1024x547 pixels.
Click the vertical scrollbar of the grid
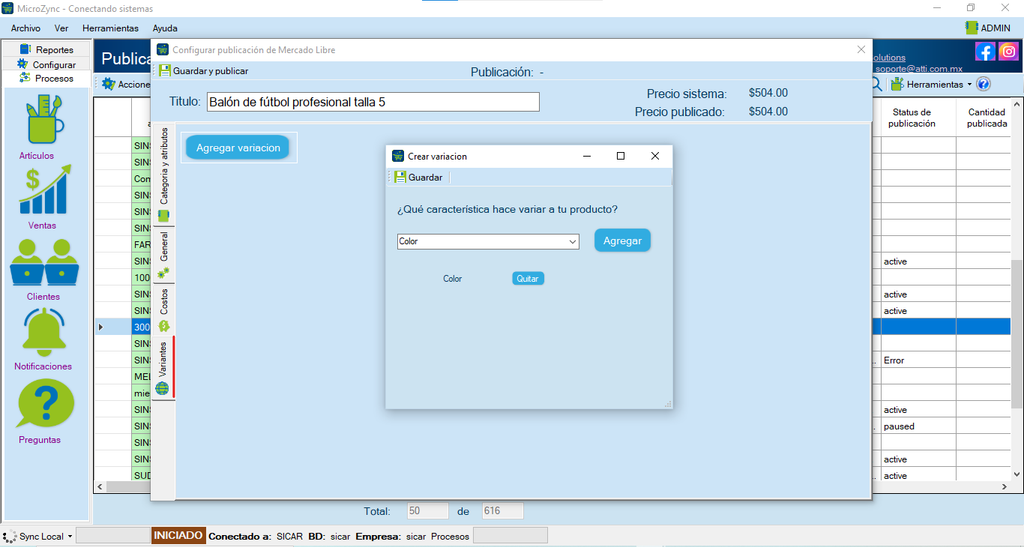(x=1016, y=333)
